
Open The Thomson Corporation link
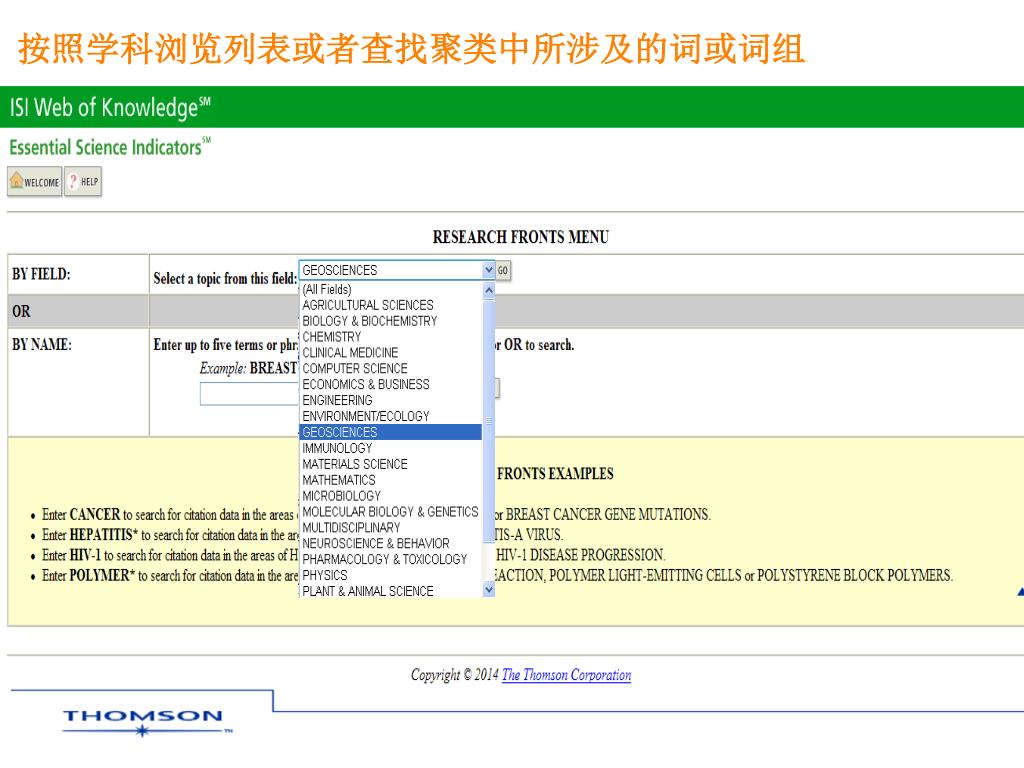tap(566, 675)
